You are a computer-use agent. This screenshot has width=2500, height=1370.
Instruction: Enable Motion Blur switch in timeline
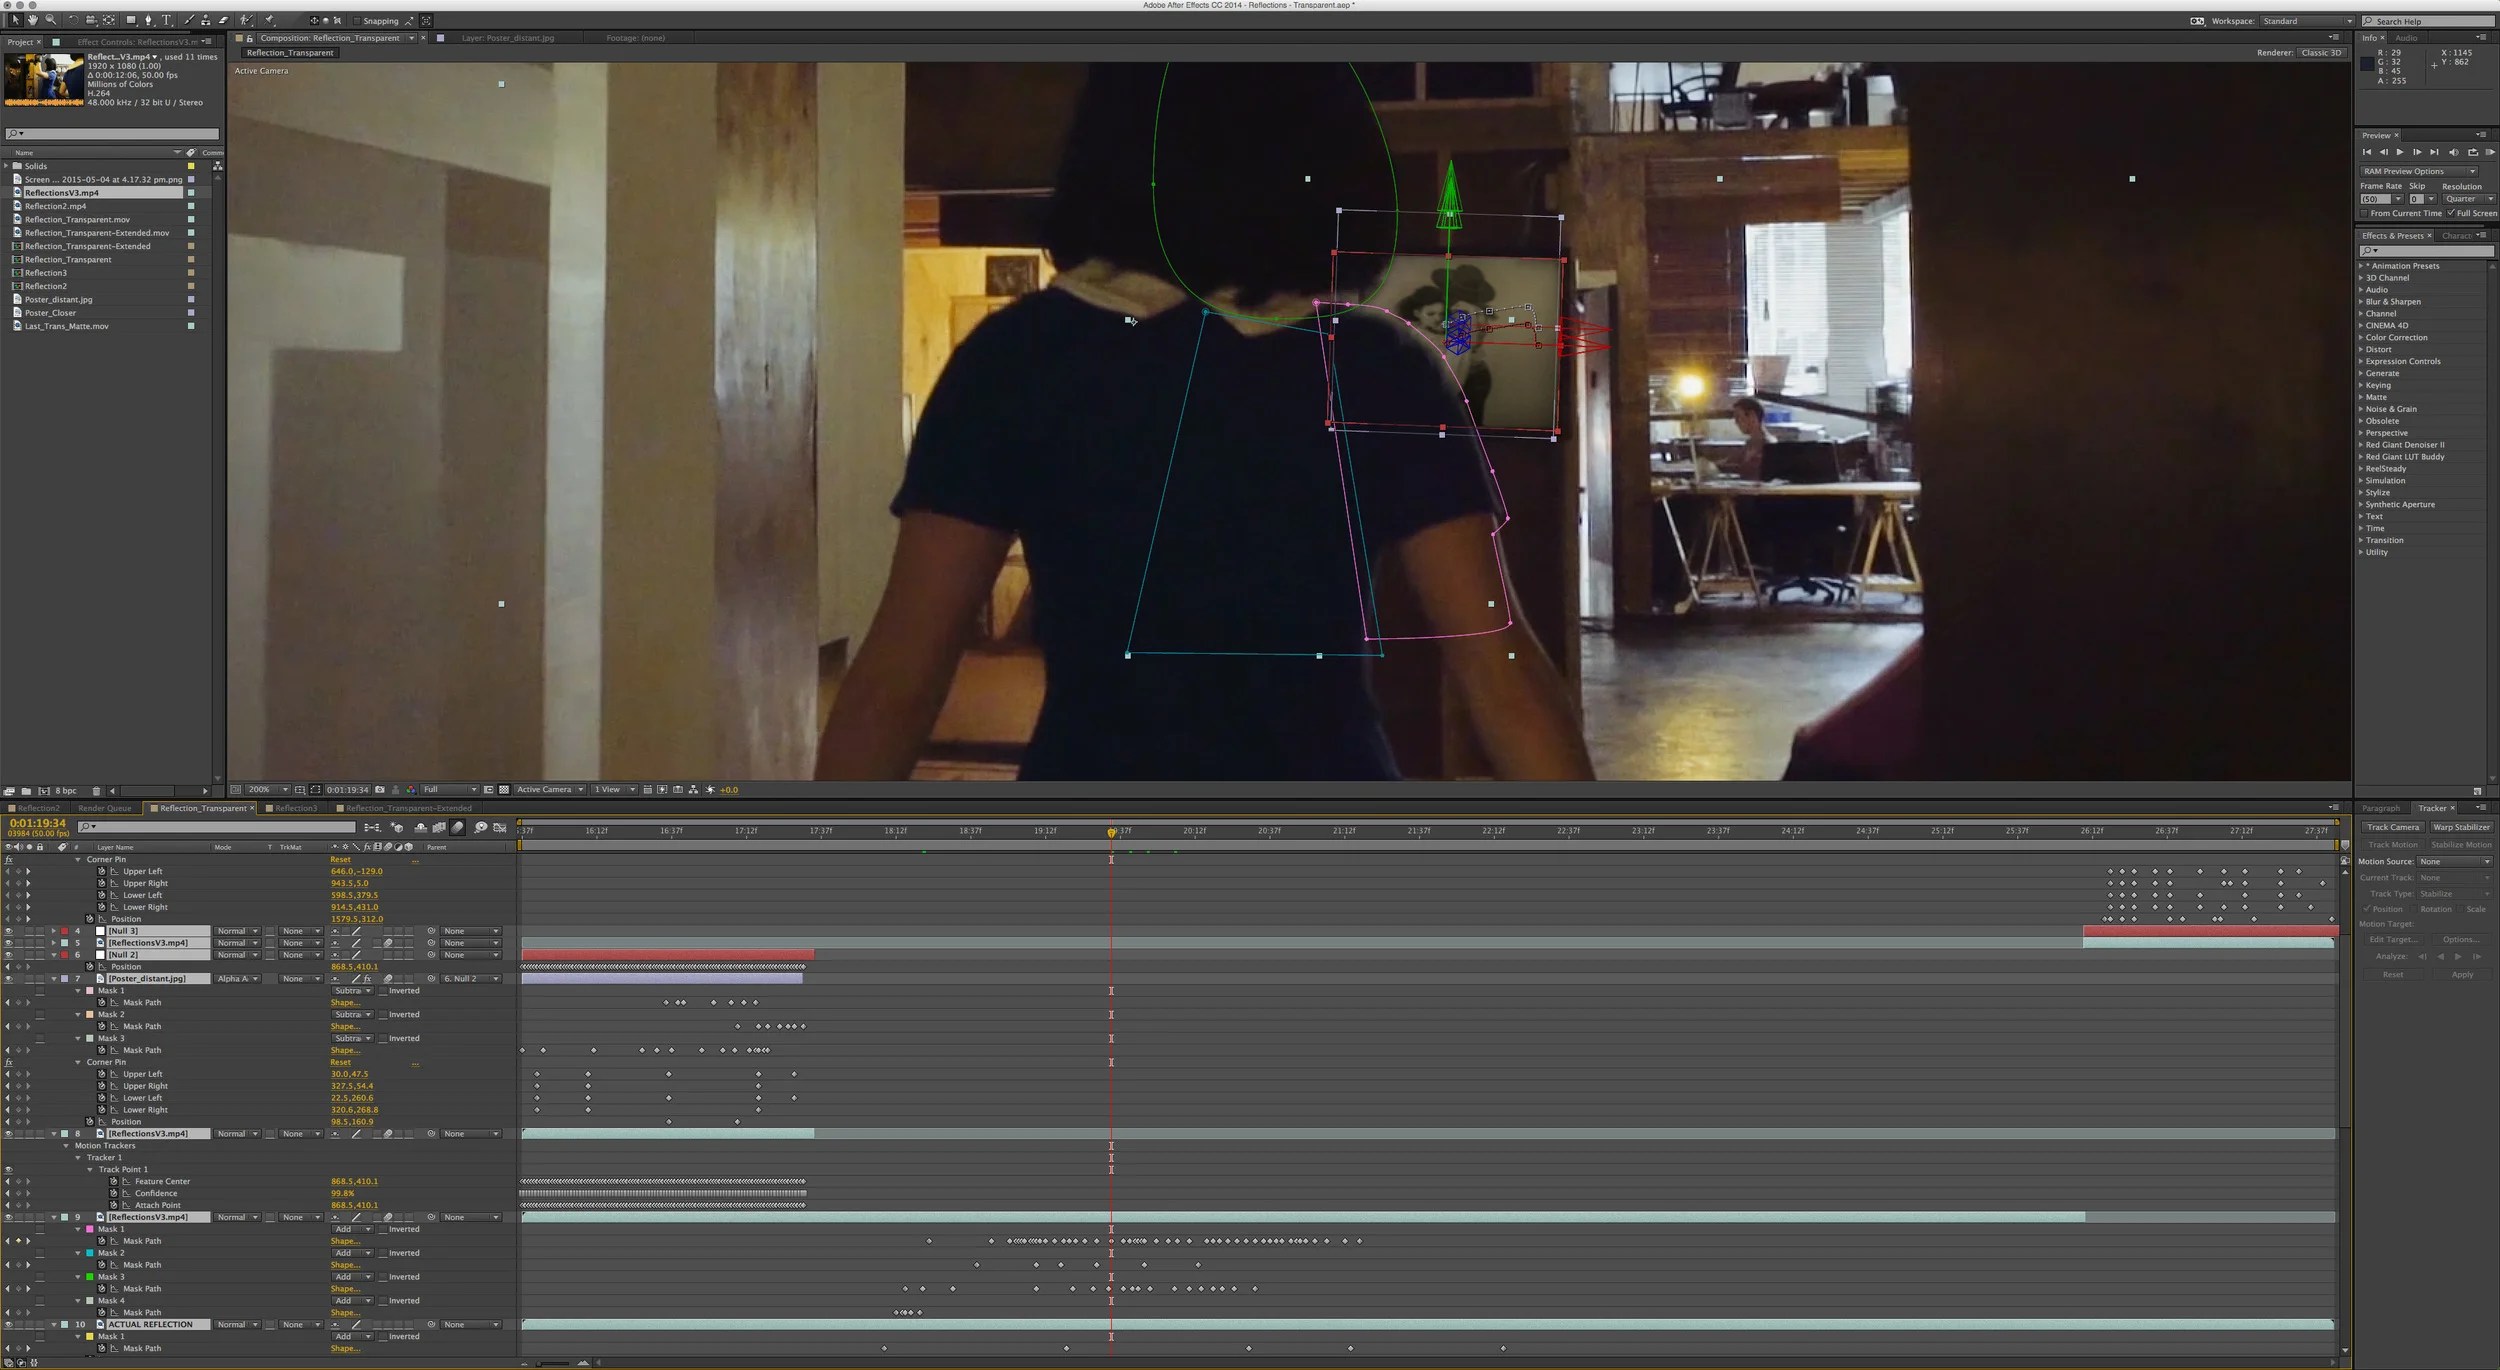[x=458, y=827]
